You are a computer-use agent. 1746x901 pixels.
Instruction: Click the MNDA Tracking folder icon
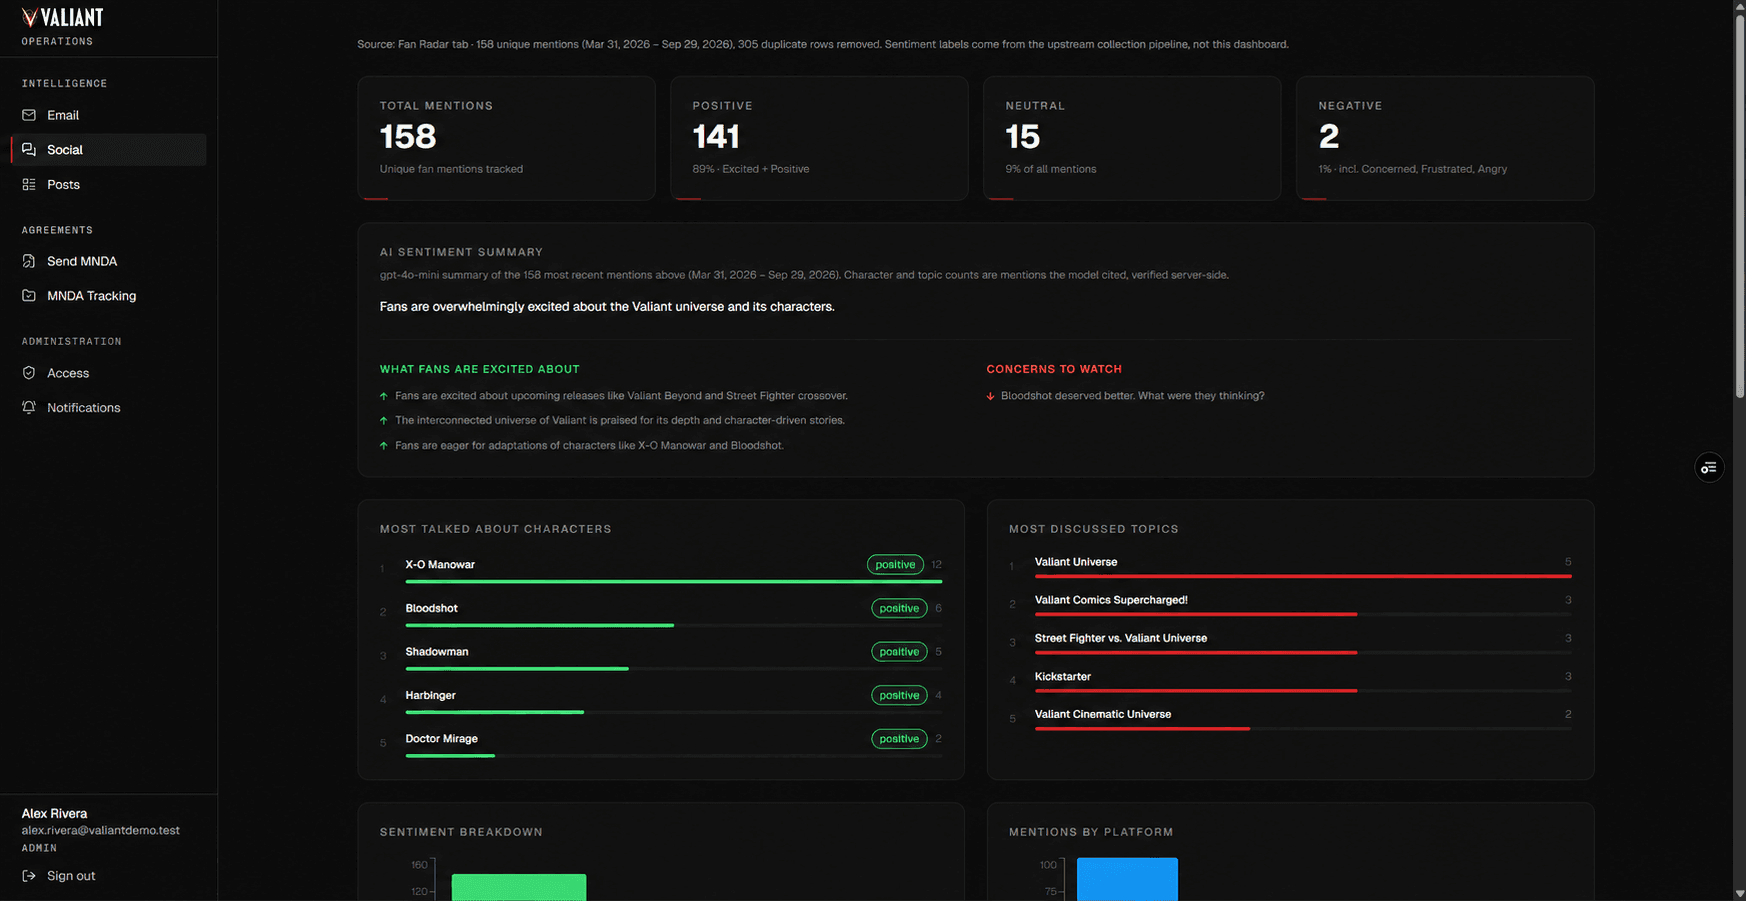click(x=29, y=296)
